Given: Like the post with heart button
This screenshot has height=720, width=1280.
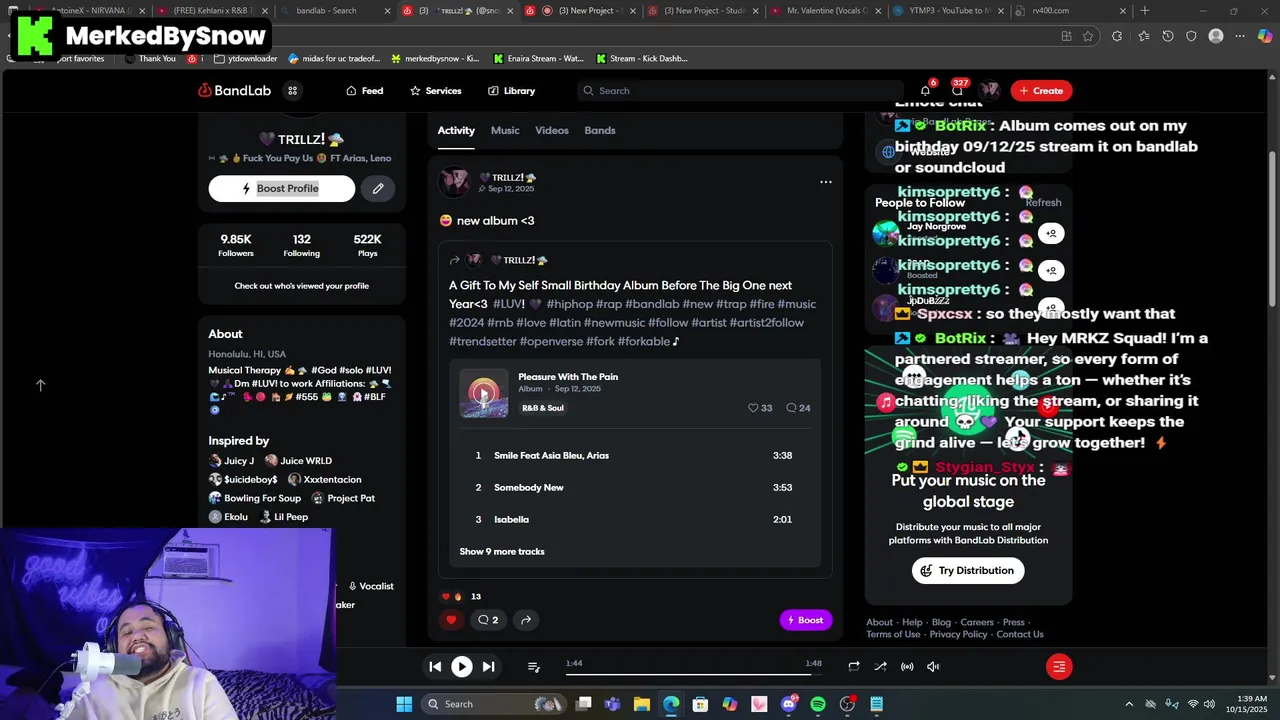Looking at the screenshot, I should [451, 620].
